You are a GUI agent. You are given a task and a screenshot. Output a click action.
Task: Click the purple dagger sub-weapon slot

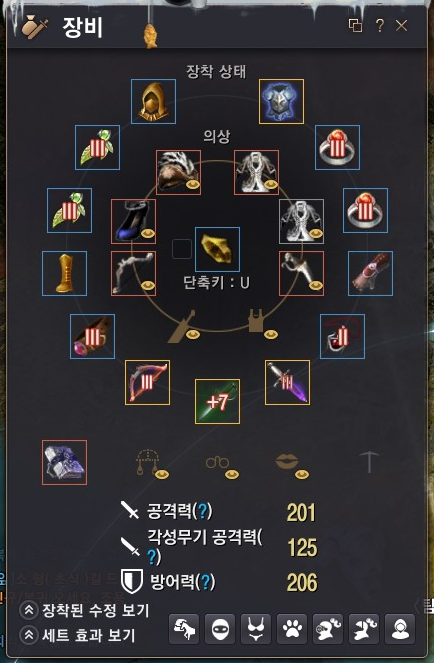tap(287, 382)
